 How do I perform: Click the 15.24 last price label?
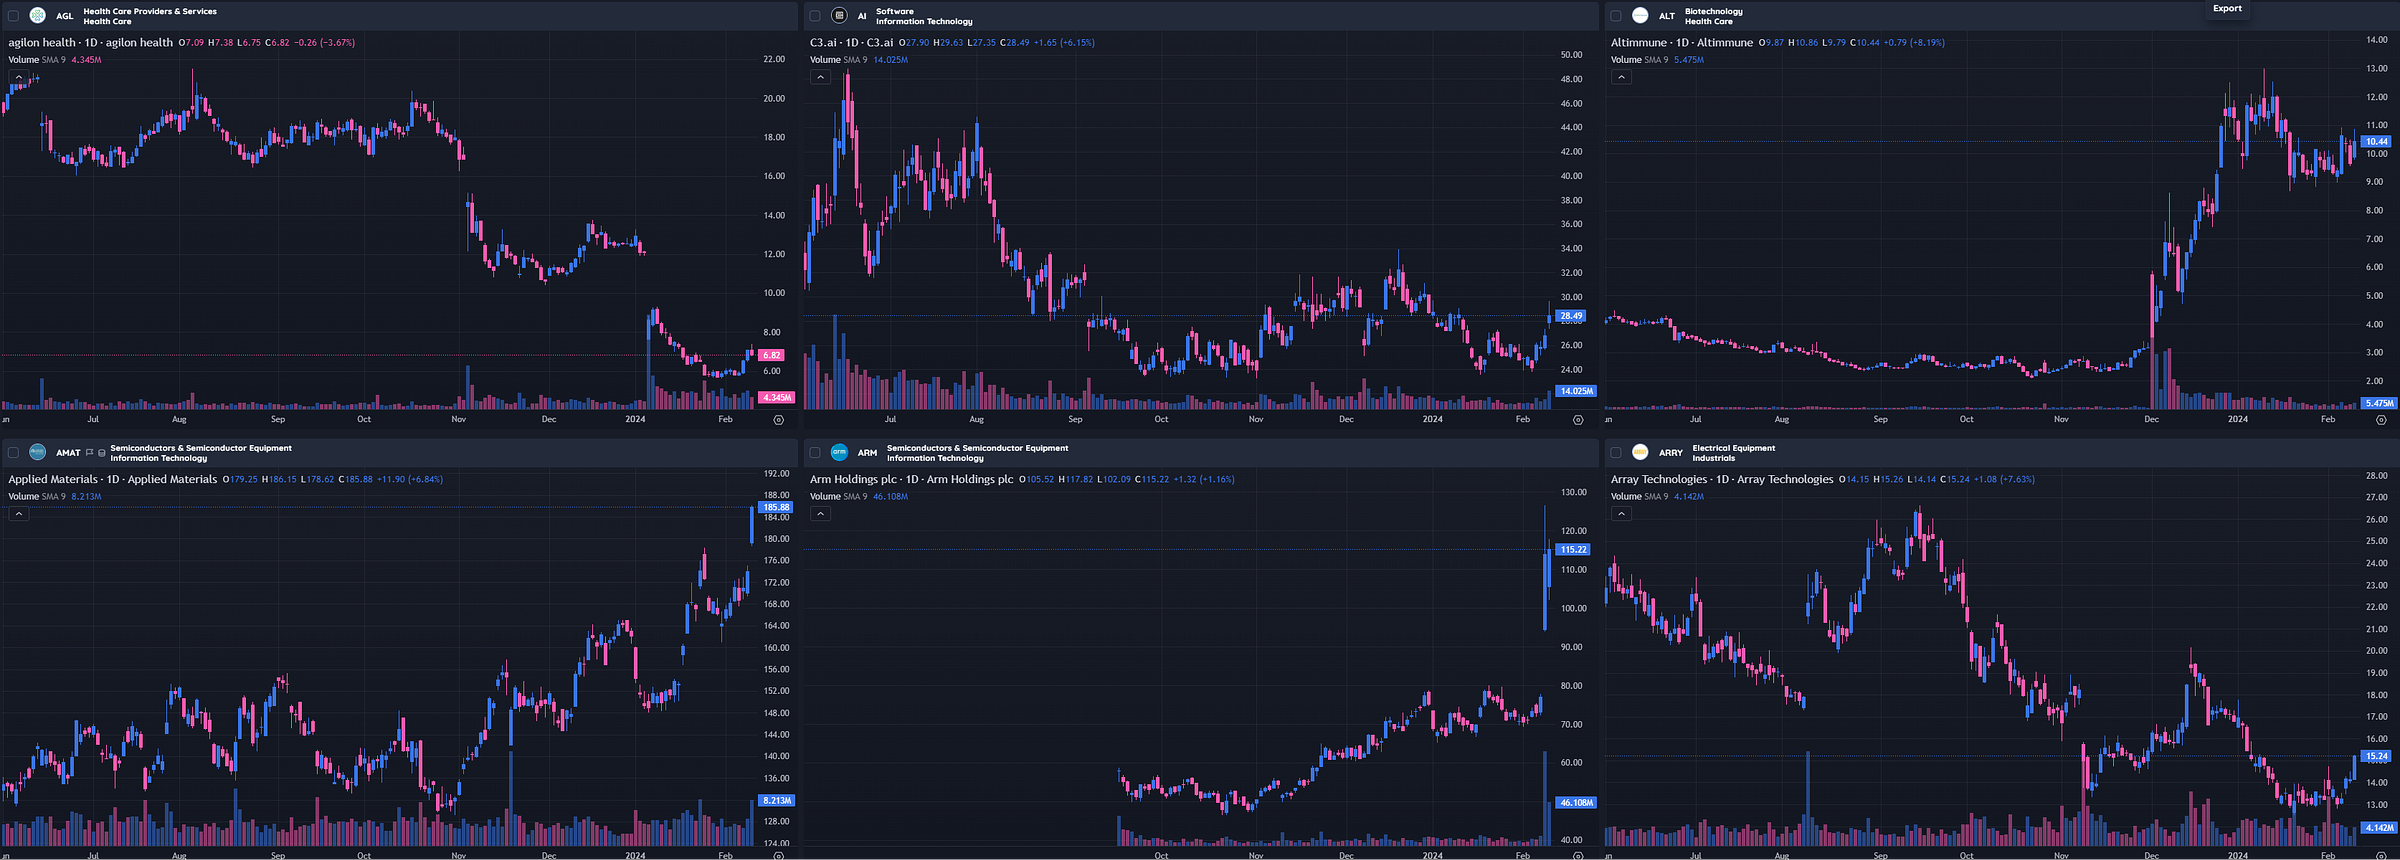(x=2377, y=757)
